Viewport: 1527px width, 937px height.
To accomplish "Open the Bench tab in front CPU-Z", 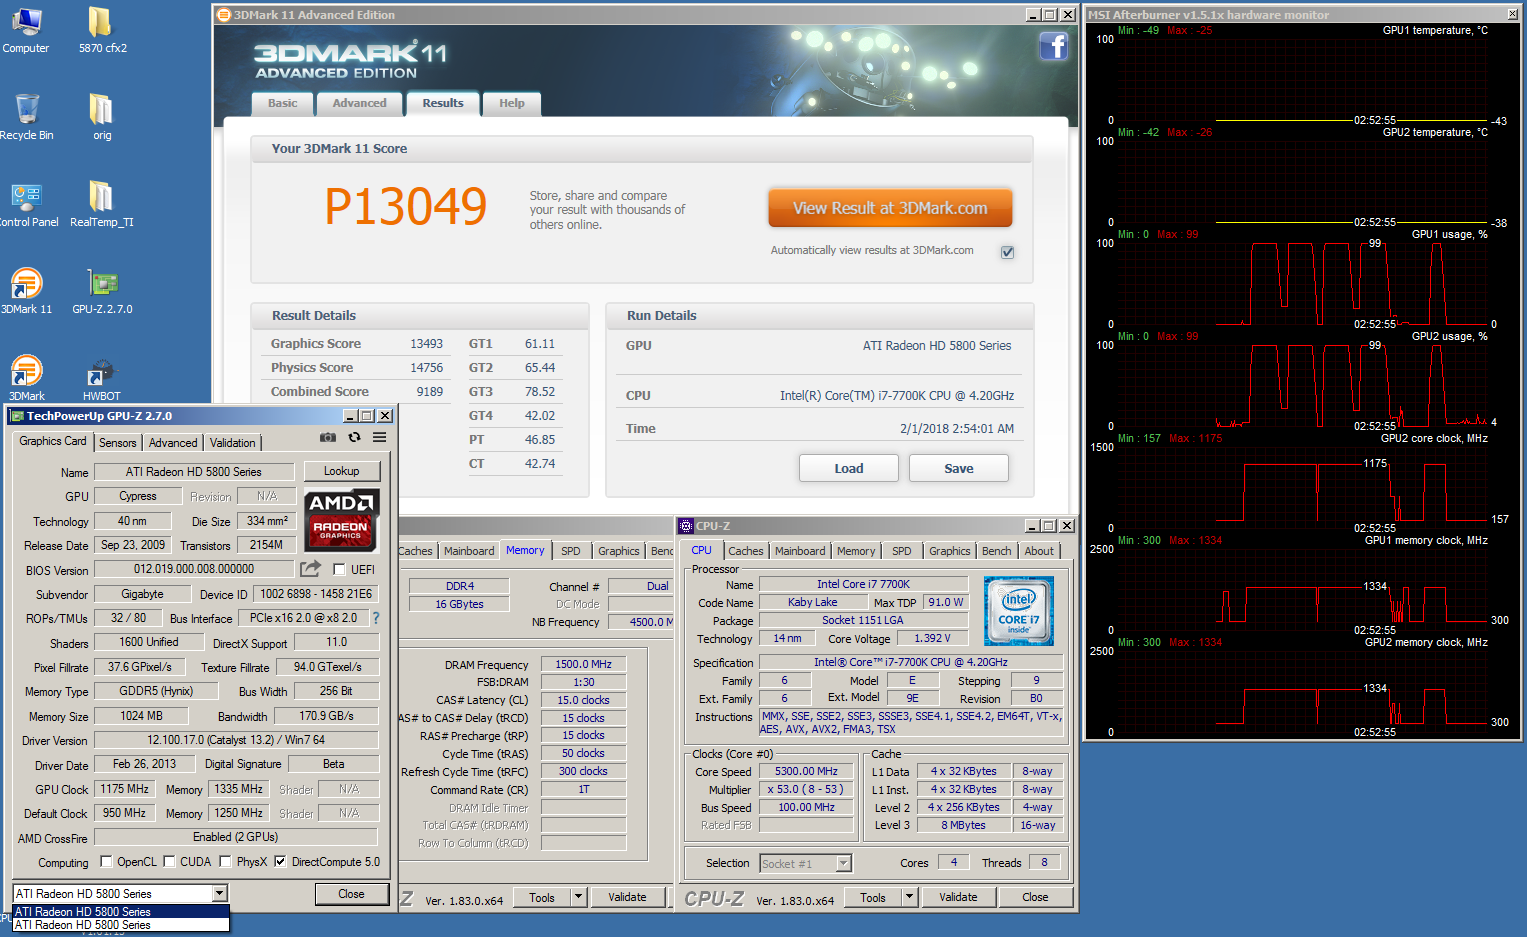I will click(997, 551).
